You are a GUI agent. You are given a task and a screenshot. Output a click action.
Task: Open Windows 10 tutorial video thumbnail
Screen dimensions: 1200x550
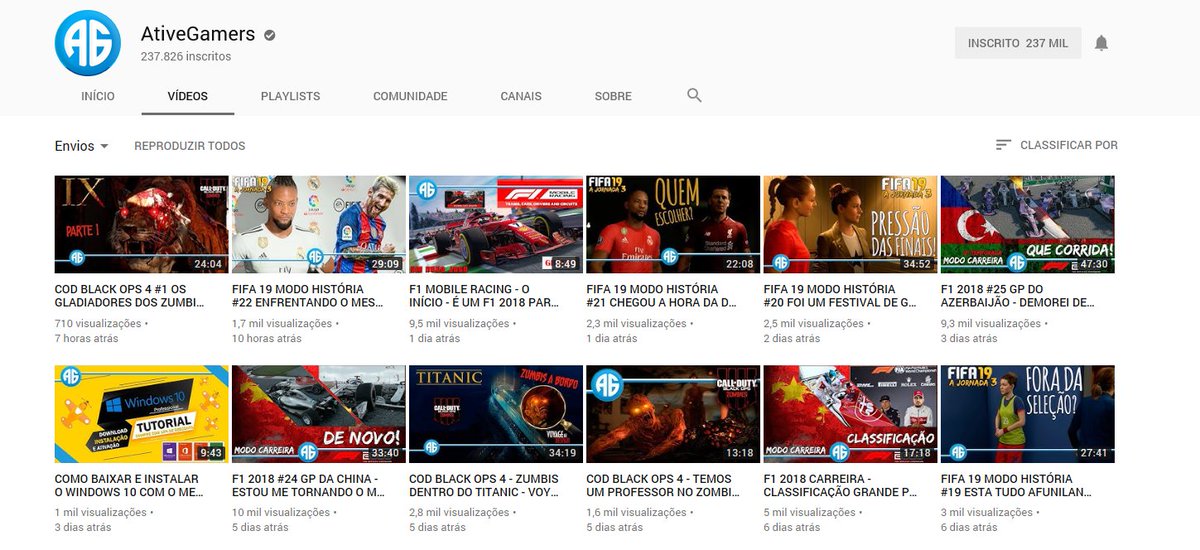click(141, 414)
